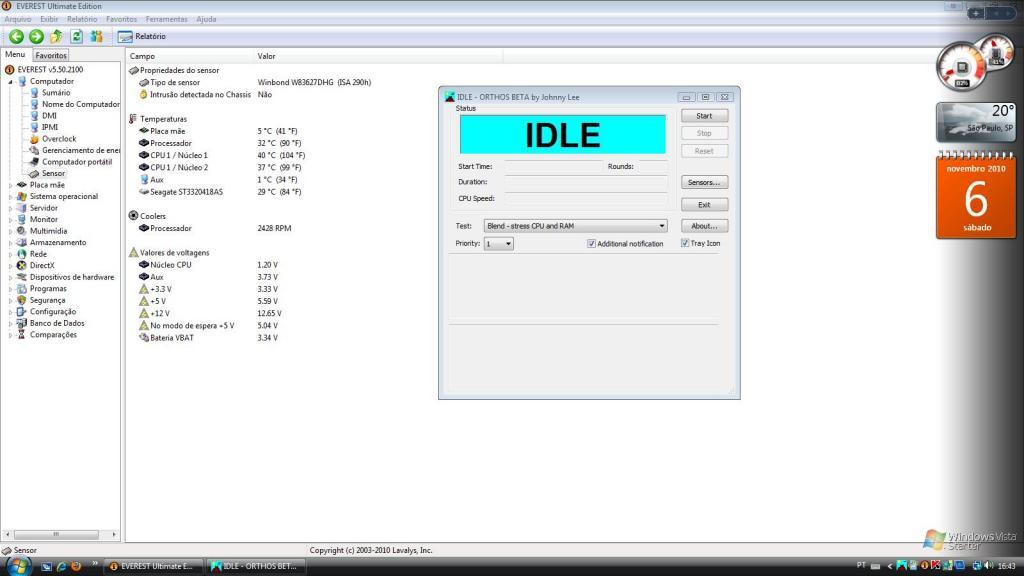Open the Favoritos menu

(x=121, y=19)
